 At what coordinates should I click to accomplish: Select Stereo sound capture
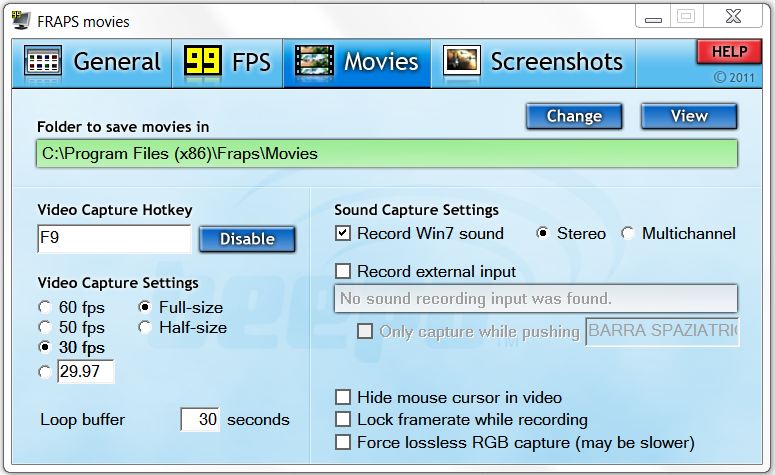click(x=542, y=233)
